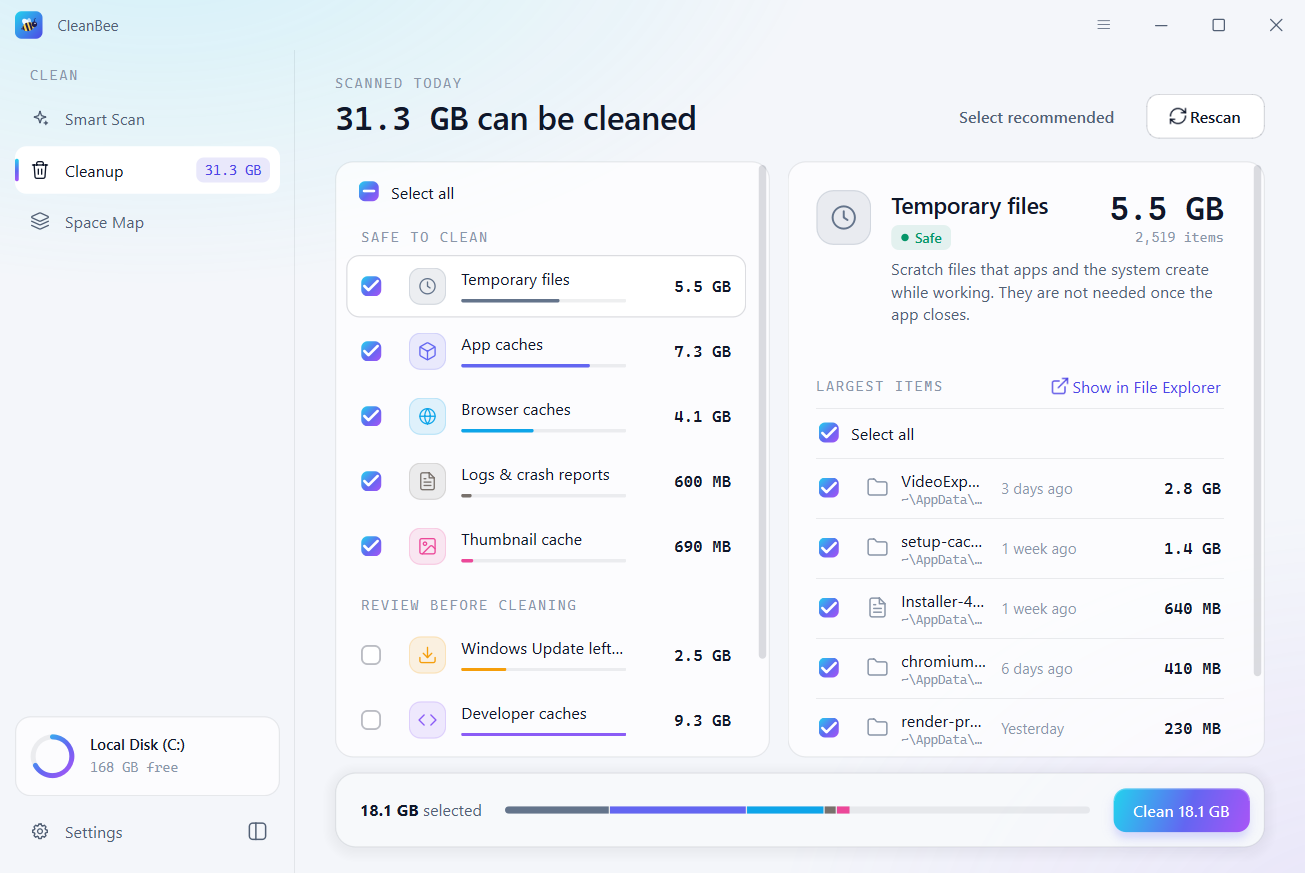Image resolution: width=1305 pixels, height=873 pixels.
Task: Click the App caches cube icon
Action: pyautogui.click(x=427, y=351)
